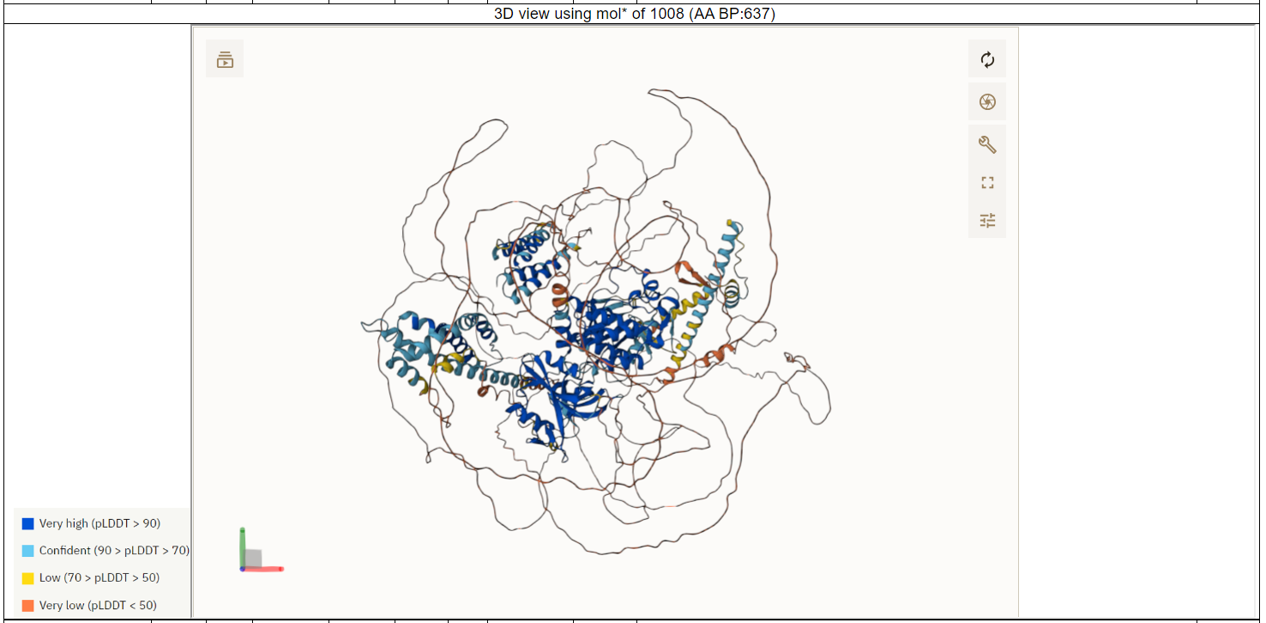Click the light blue Confident swatch
The height and width of the screenshot is (623, 1266).
[28, 550]
